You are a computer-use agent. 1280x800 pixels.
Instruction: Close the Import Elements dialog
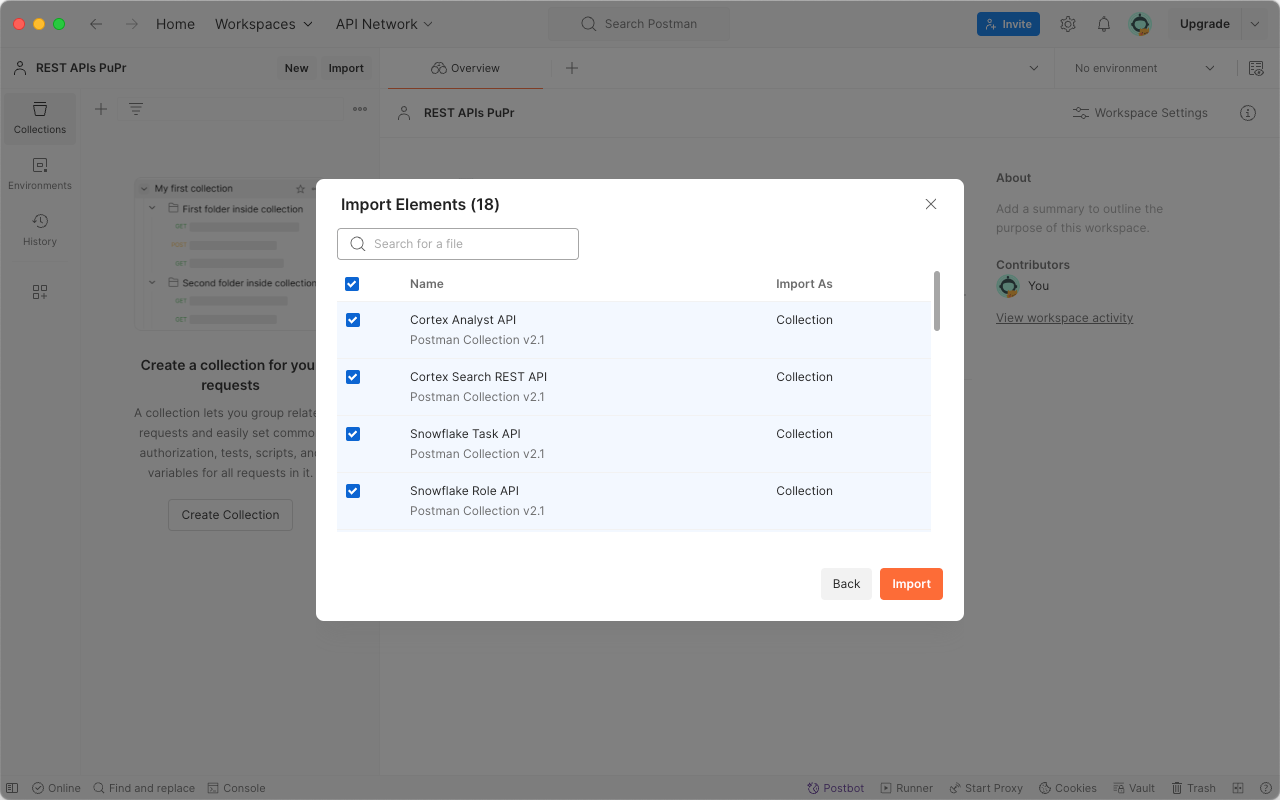coord(931,204)
